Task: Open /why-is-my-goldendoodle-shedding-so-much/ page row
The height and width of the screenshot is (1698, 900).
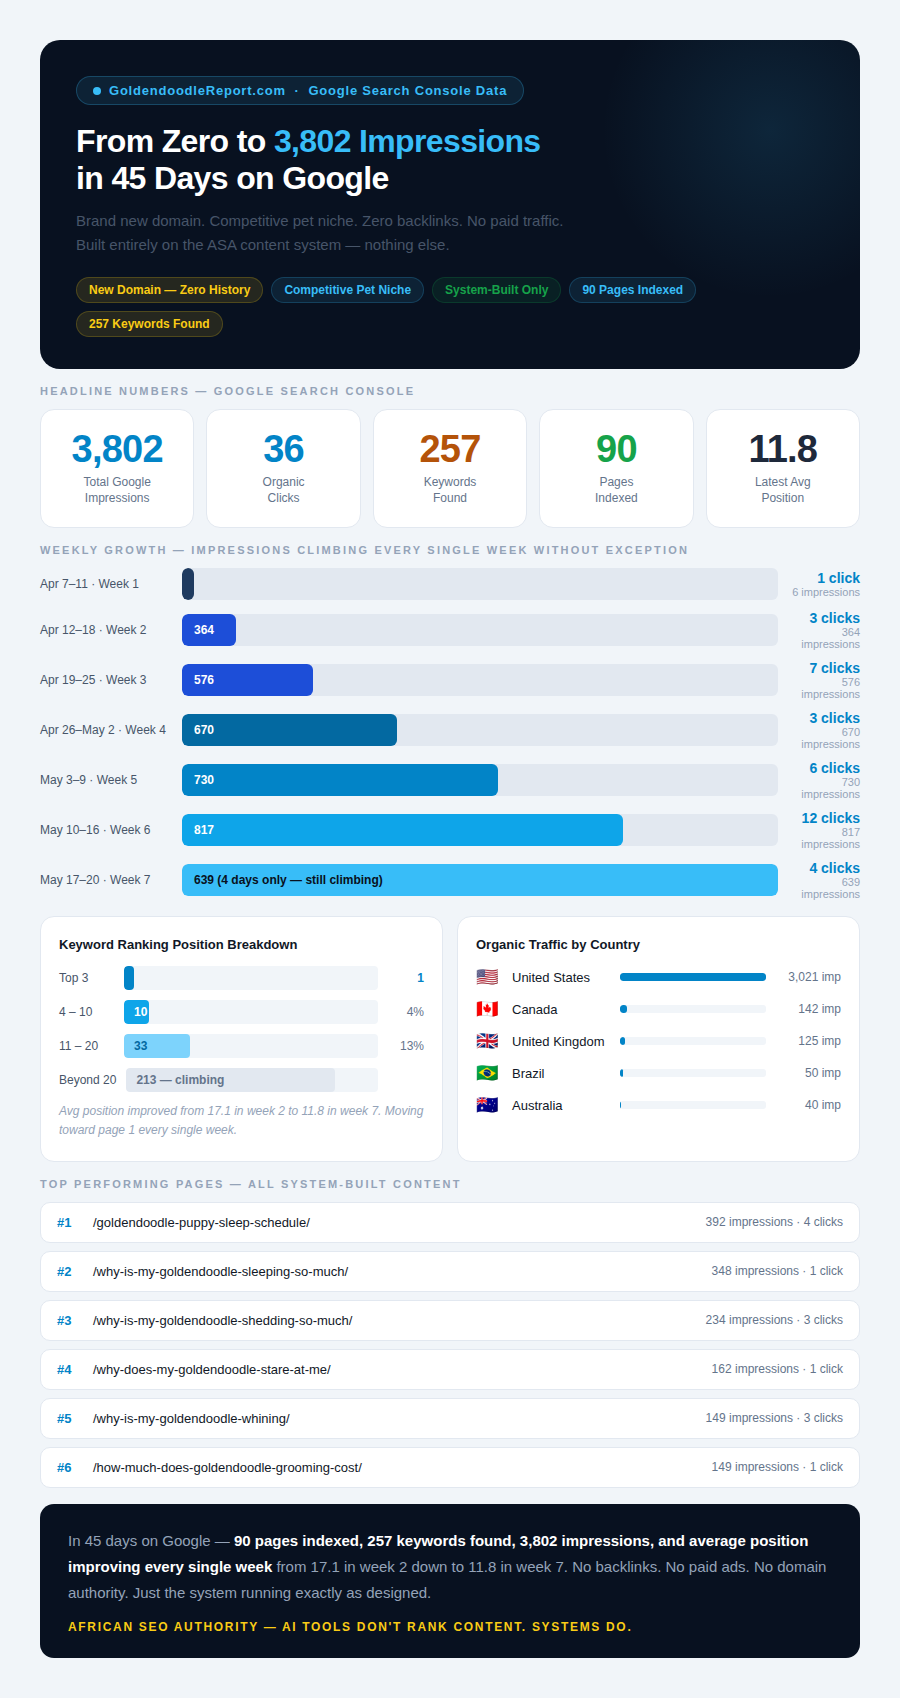Action: click(x=450, y=1320)
